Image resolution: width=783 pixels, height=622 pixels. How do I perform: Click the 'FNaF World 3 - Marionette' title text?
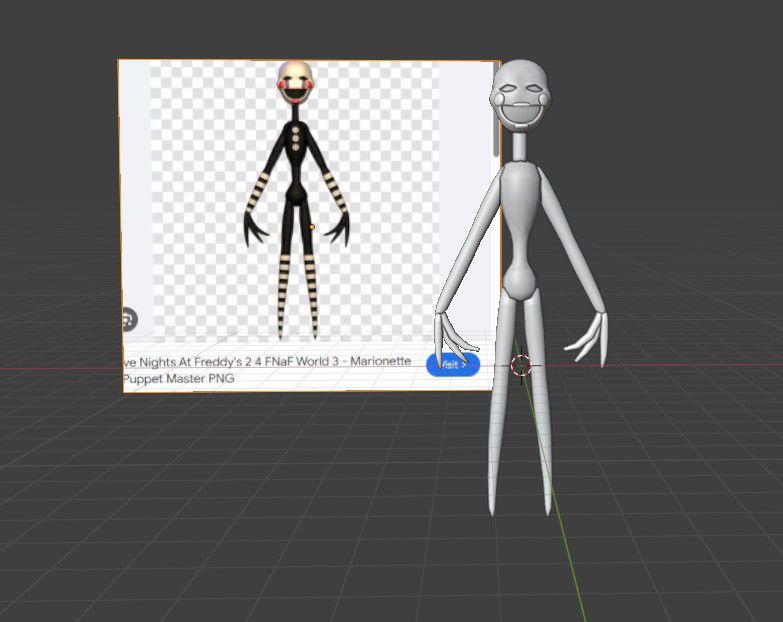tap(338, 361)
